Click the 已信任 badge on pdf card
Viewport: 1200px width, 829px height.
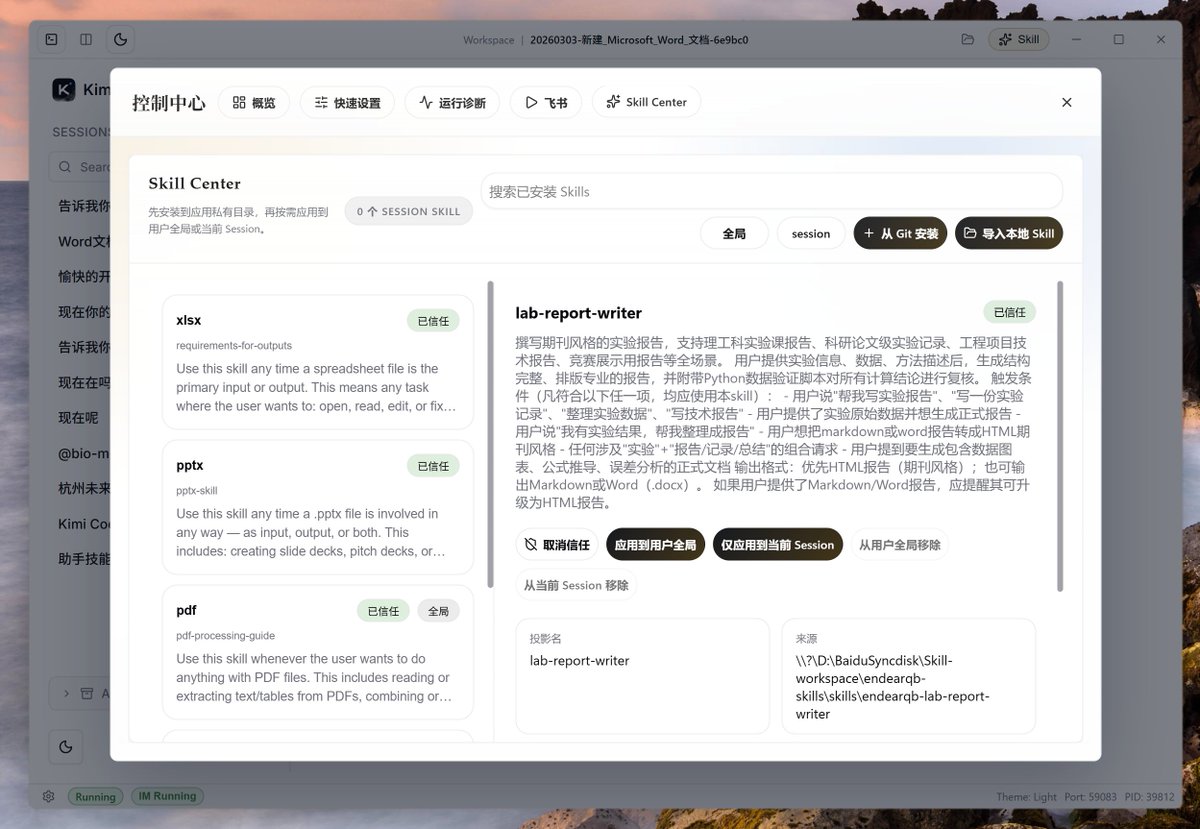point(383,611)
